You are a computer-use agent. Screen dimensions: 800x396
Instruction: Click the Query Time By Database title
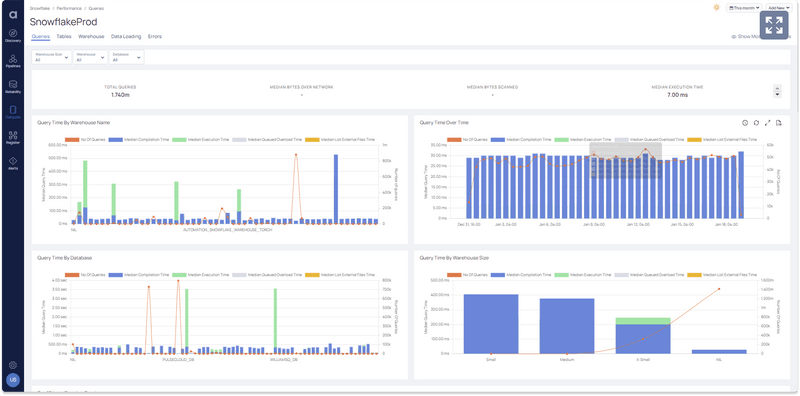(x=65, y=258)
